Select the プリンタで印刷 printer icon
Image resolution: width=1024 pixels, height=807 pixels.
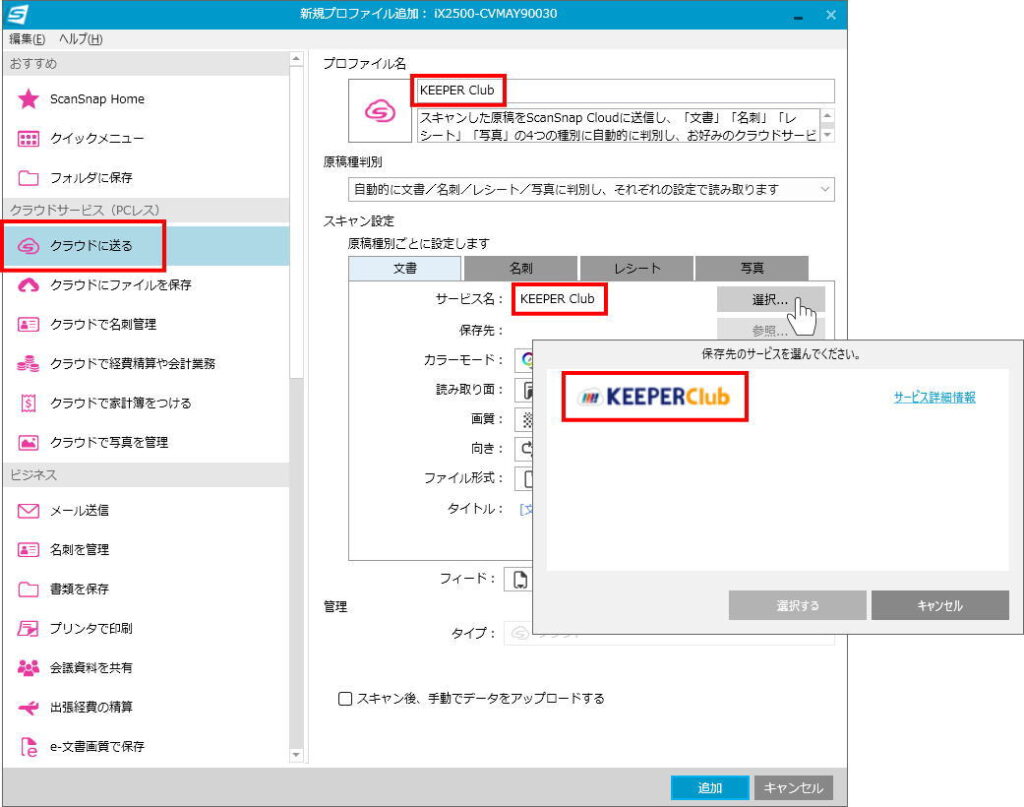(x=29, y=629)
